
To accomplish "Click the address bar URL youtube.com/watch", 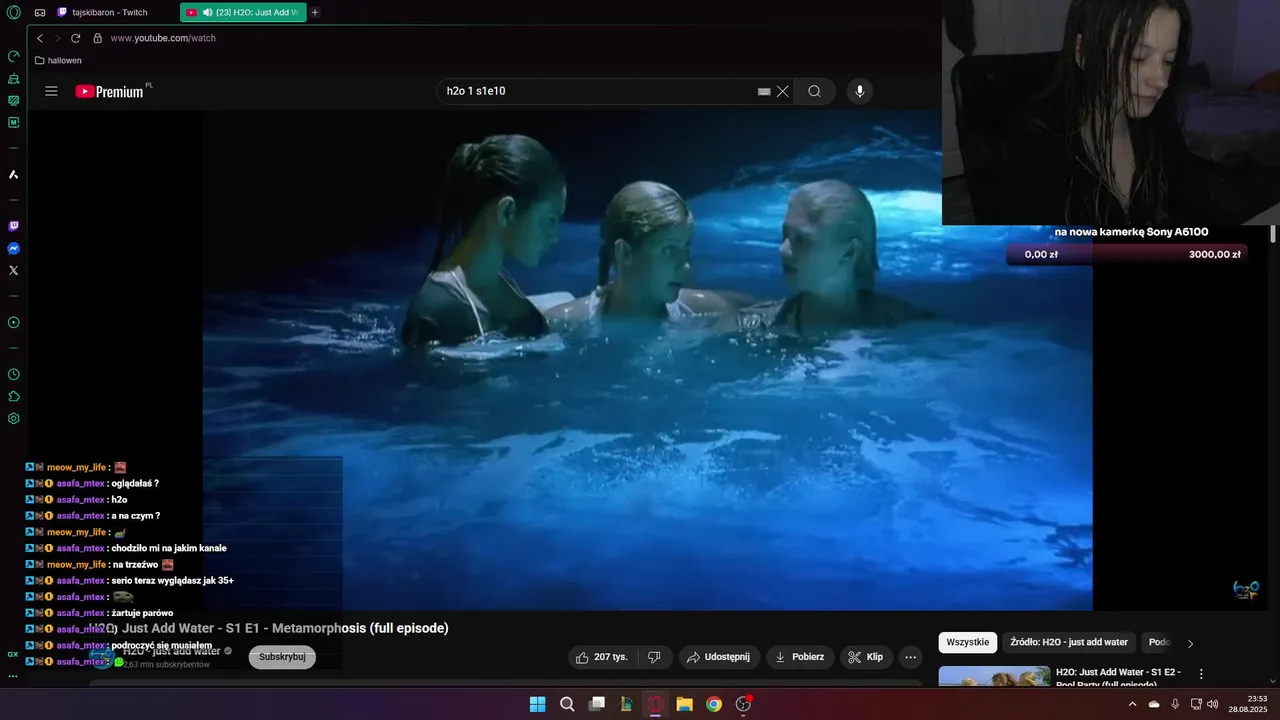I will point(163,38).
